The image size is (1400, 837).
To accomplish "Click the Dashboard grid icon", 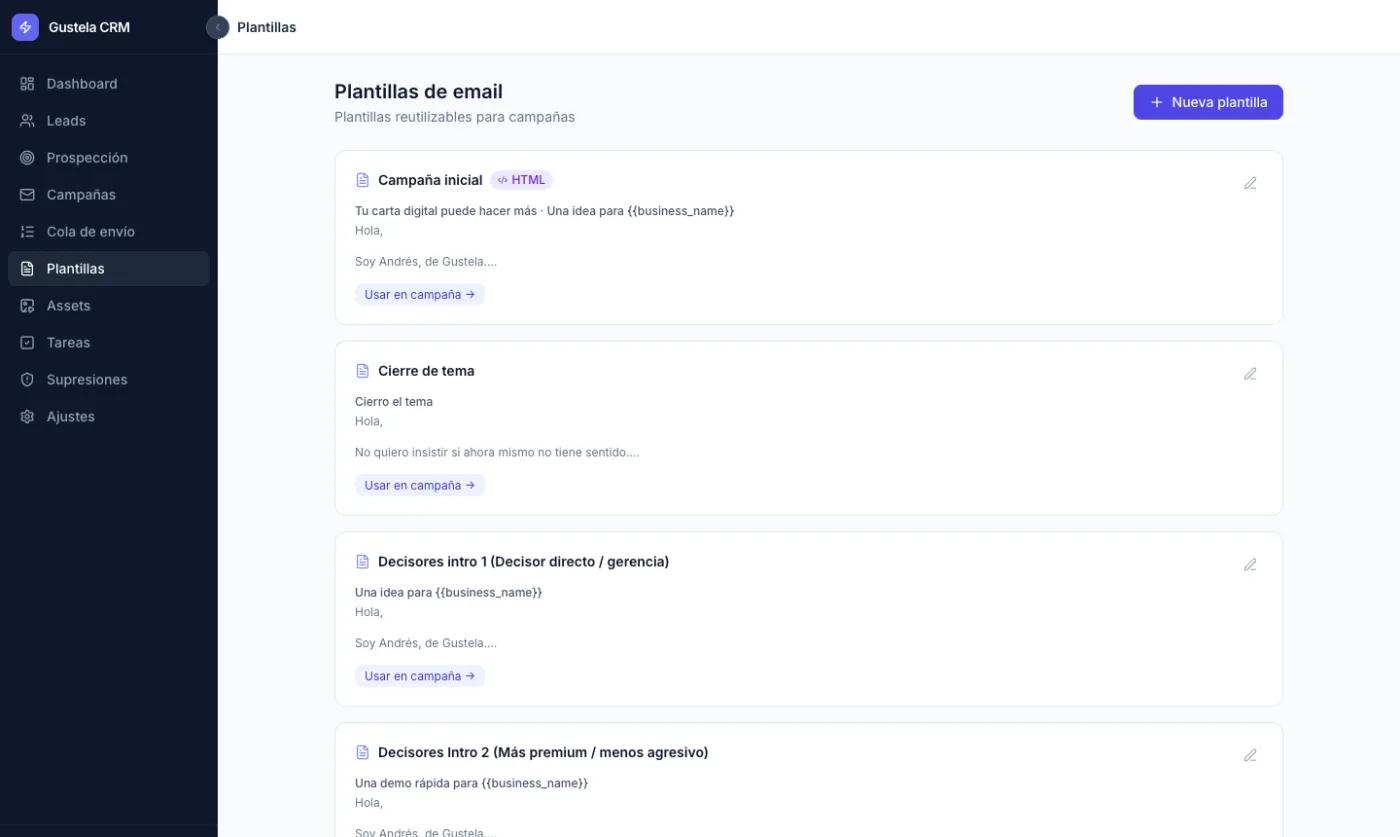I will point(27,84).
